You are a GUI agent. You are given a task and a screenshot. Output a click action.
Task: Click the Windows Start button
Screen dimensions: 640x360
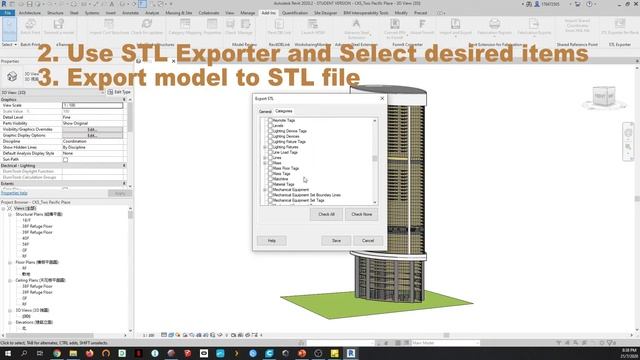8,353
